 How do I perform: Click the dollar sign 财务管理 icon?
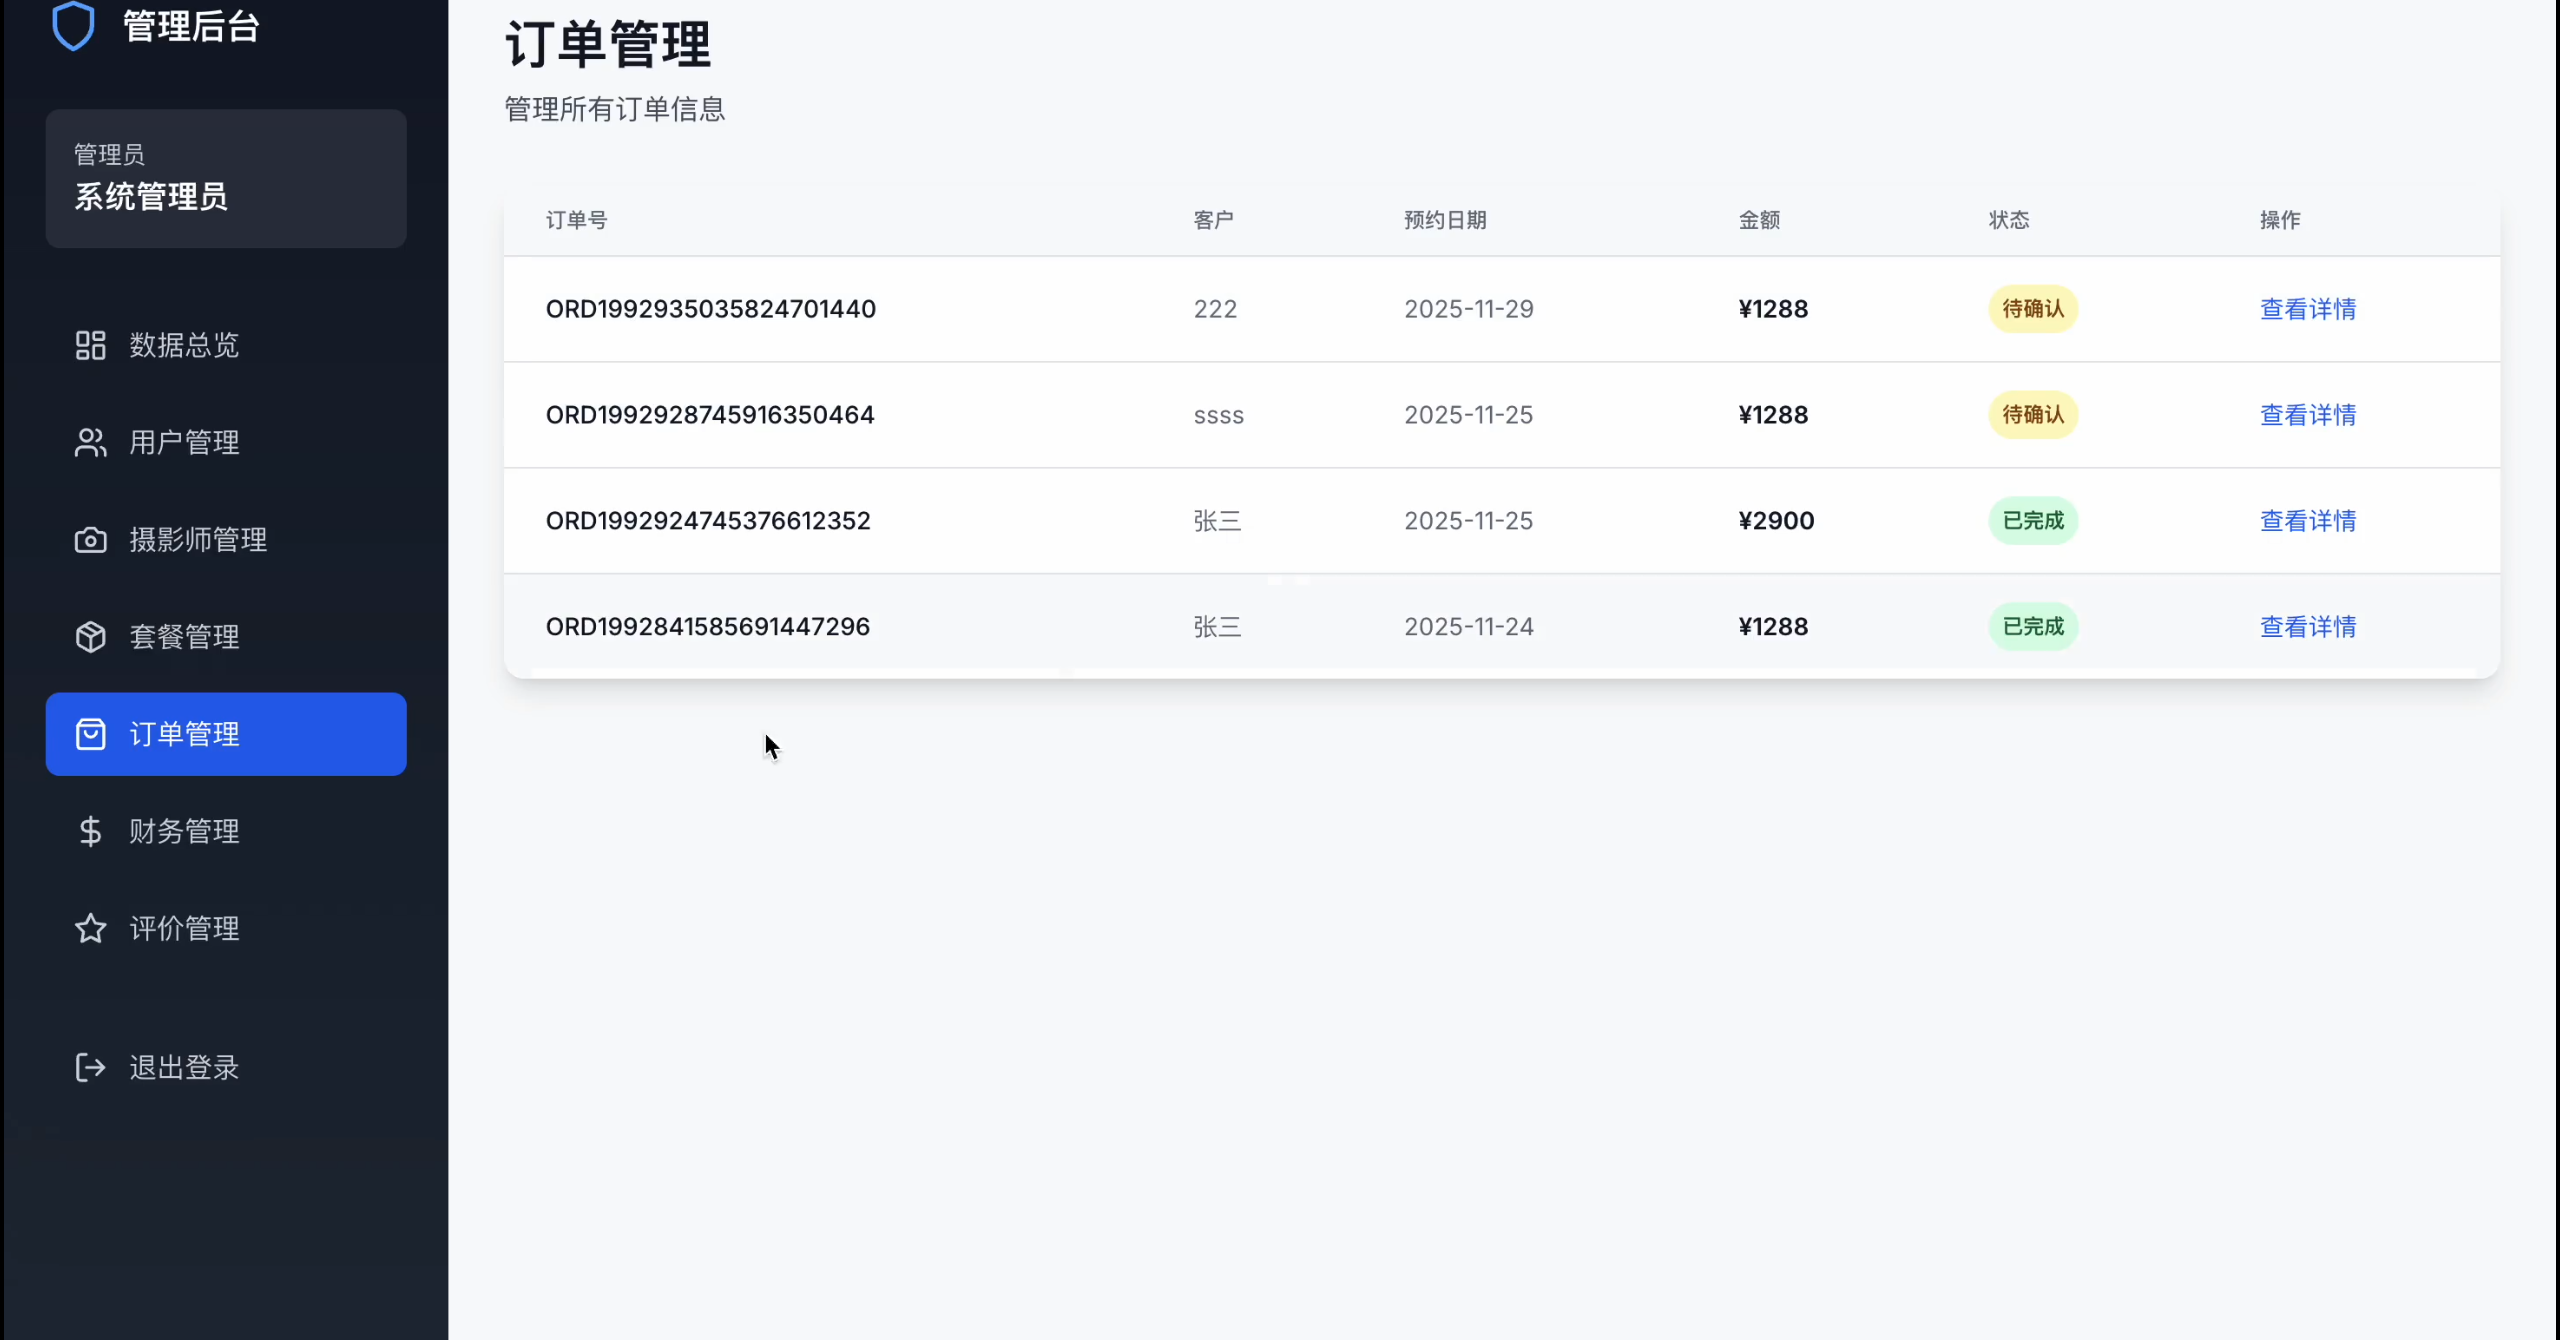[90, 831]
